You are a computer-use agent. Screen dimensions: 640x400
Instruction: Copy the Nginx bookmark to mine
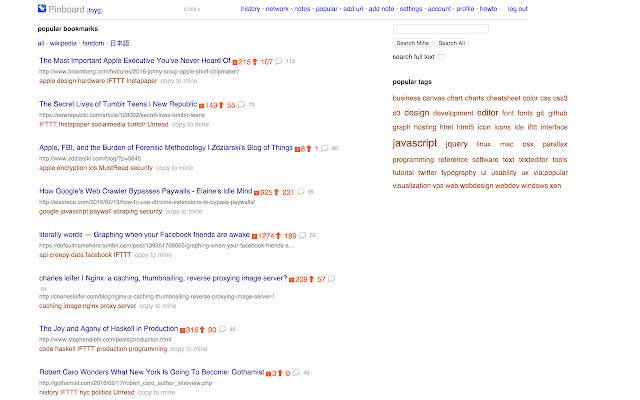click(x=158, y=306)
